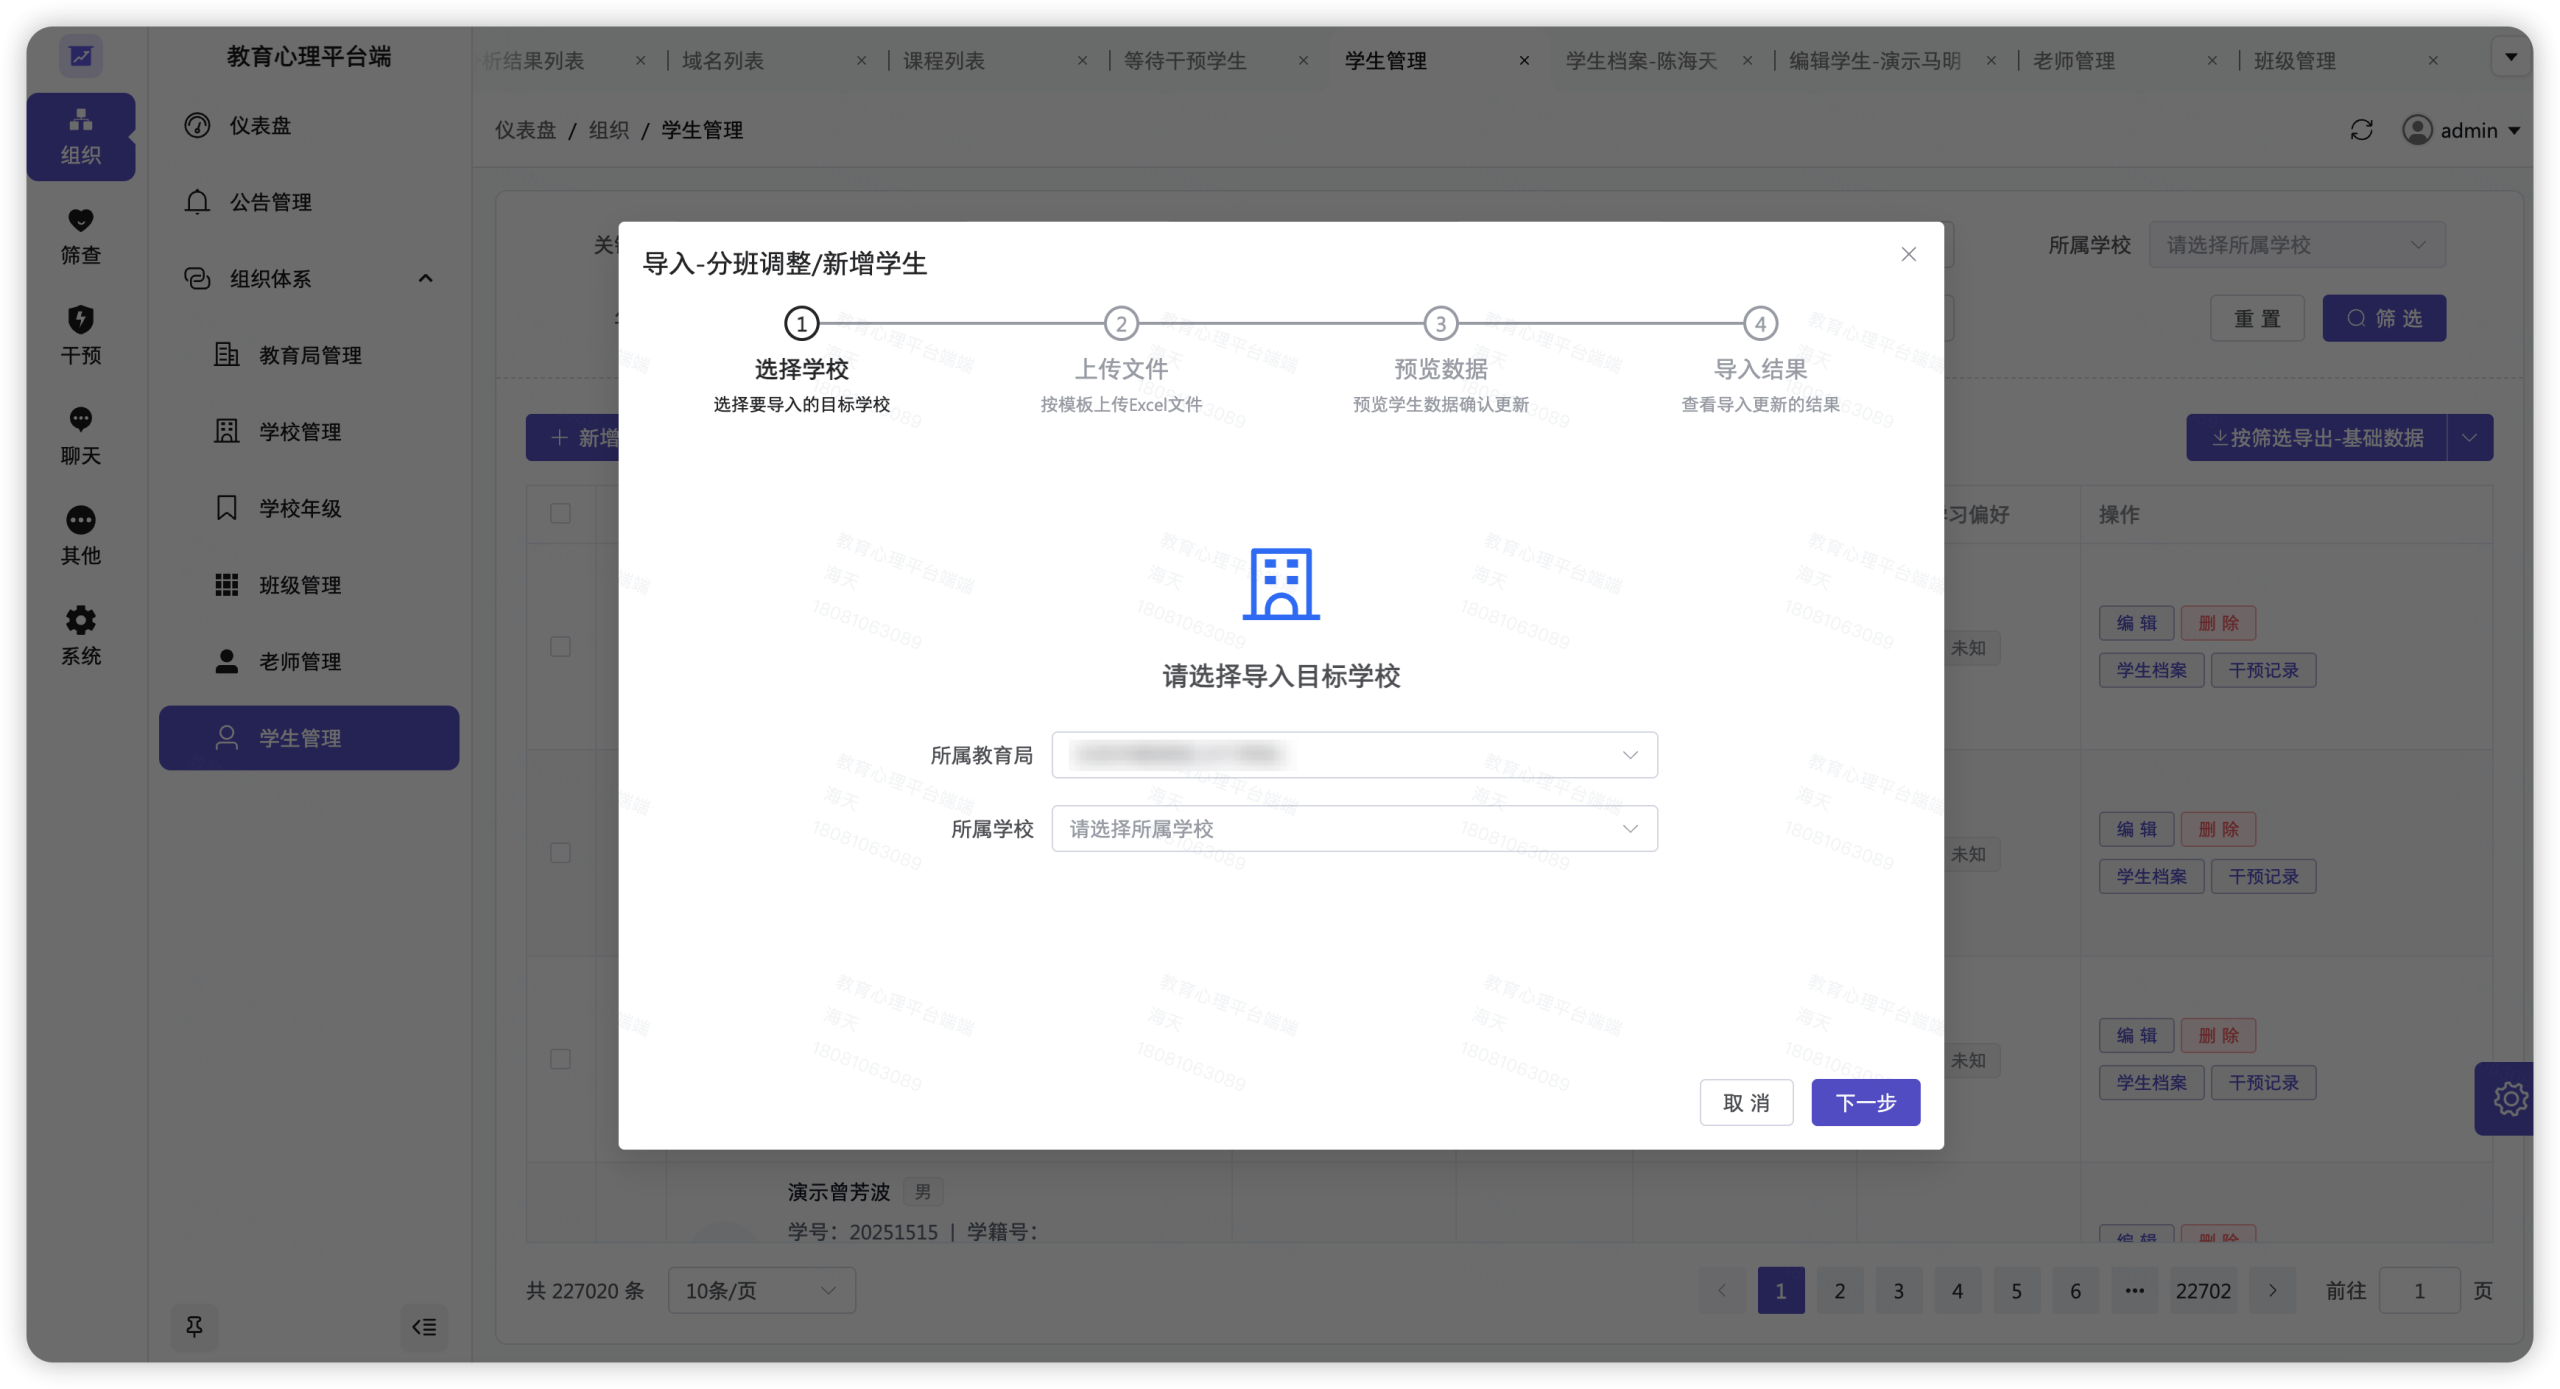Click the 前往 page number input field
2560x1389 pixels.
point(2417,1290)
